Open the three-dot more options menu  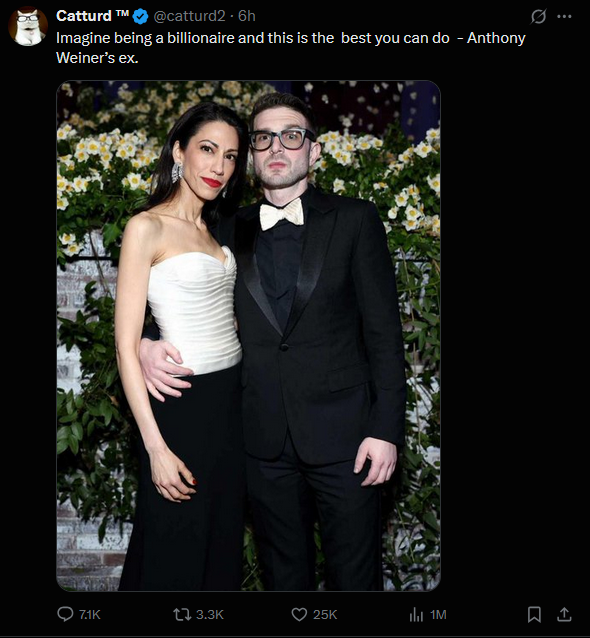click(x=564, y=16)
